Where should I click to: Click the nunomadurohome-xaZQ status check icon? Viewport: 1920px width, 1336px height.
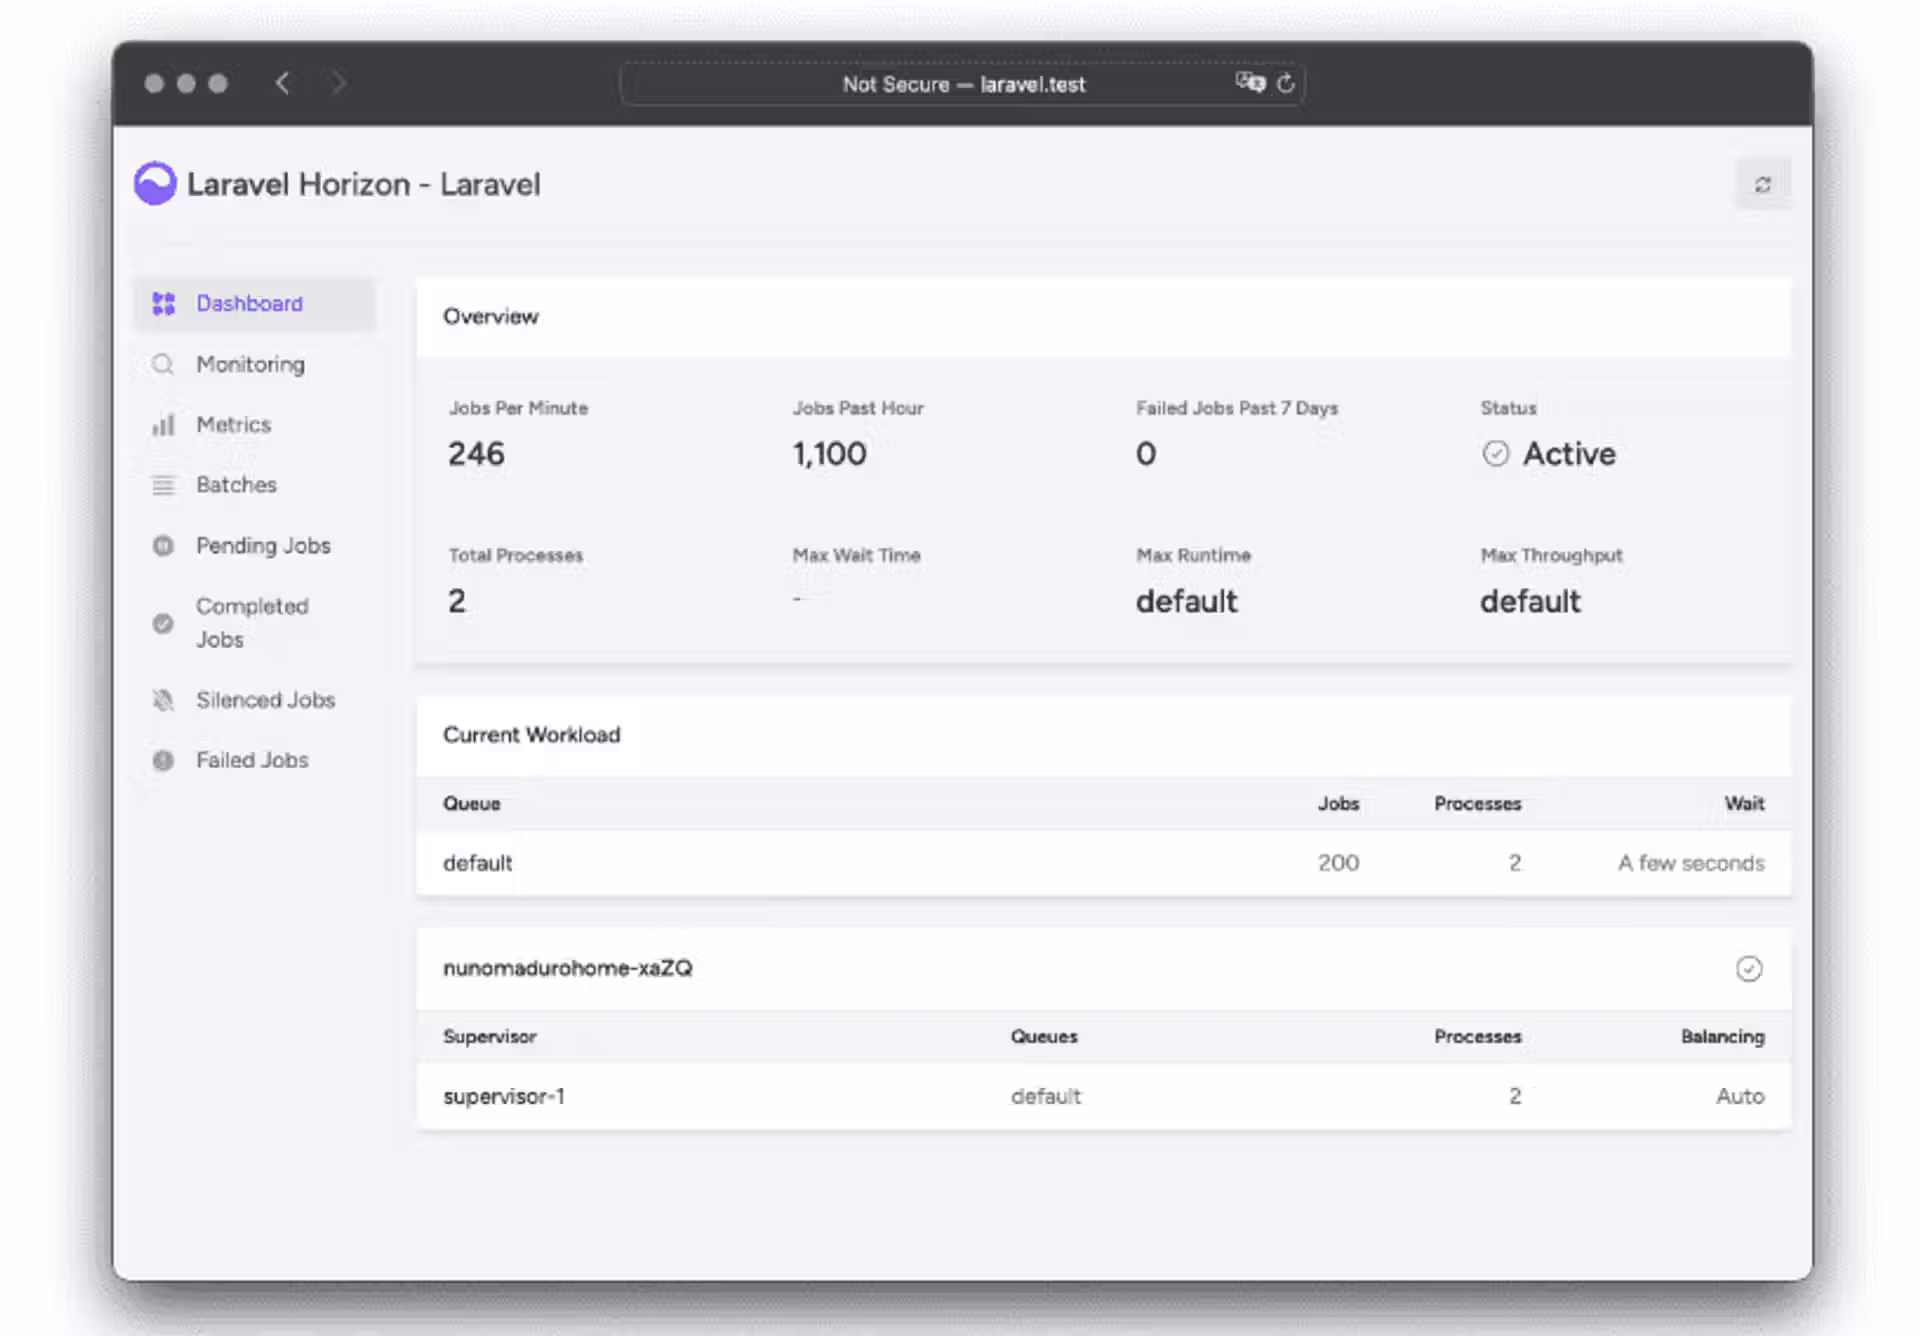click(1748, 968)
